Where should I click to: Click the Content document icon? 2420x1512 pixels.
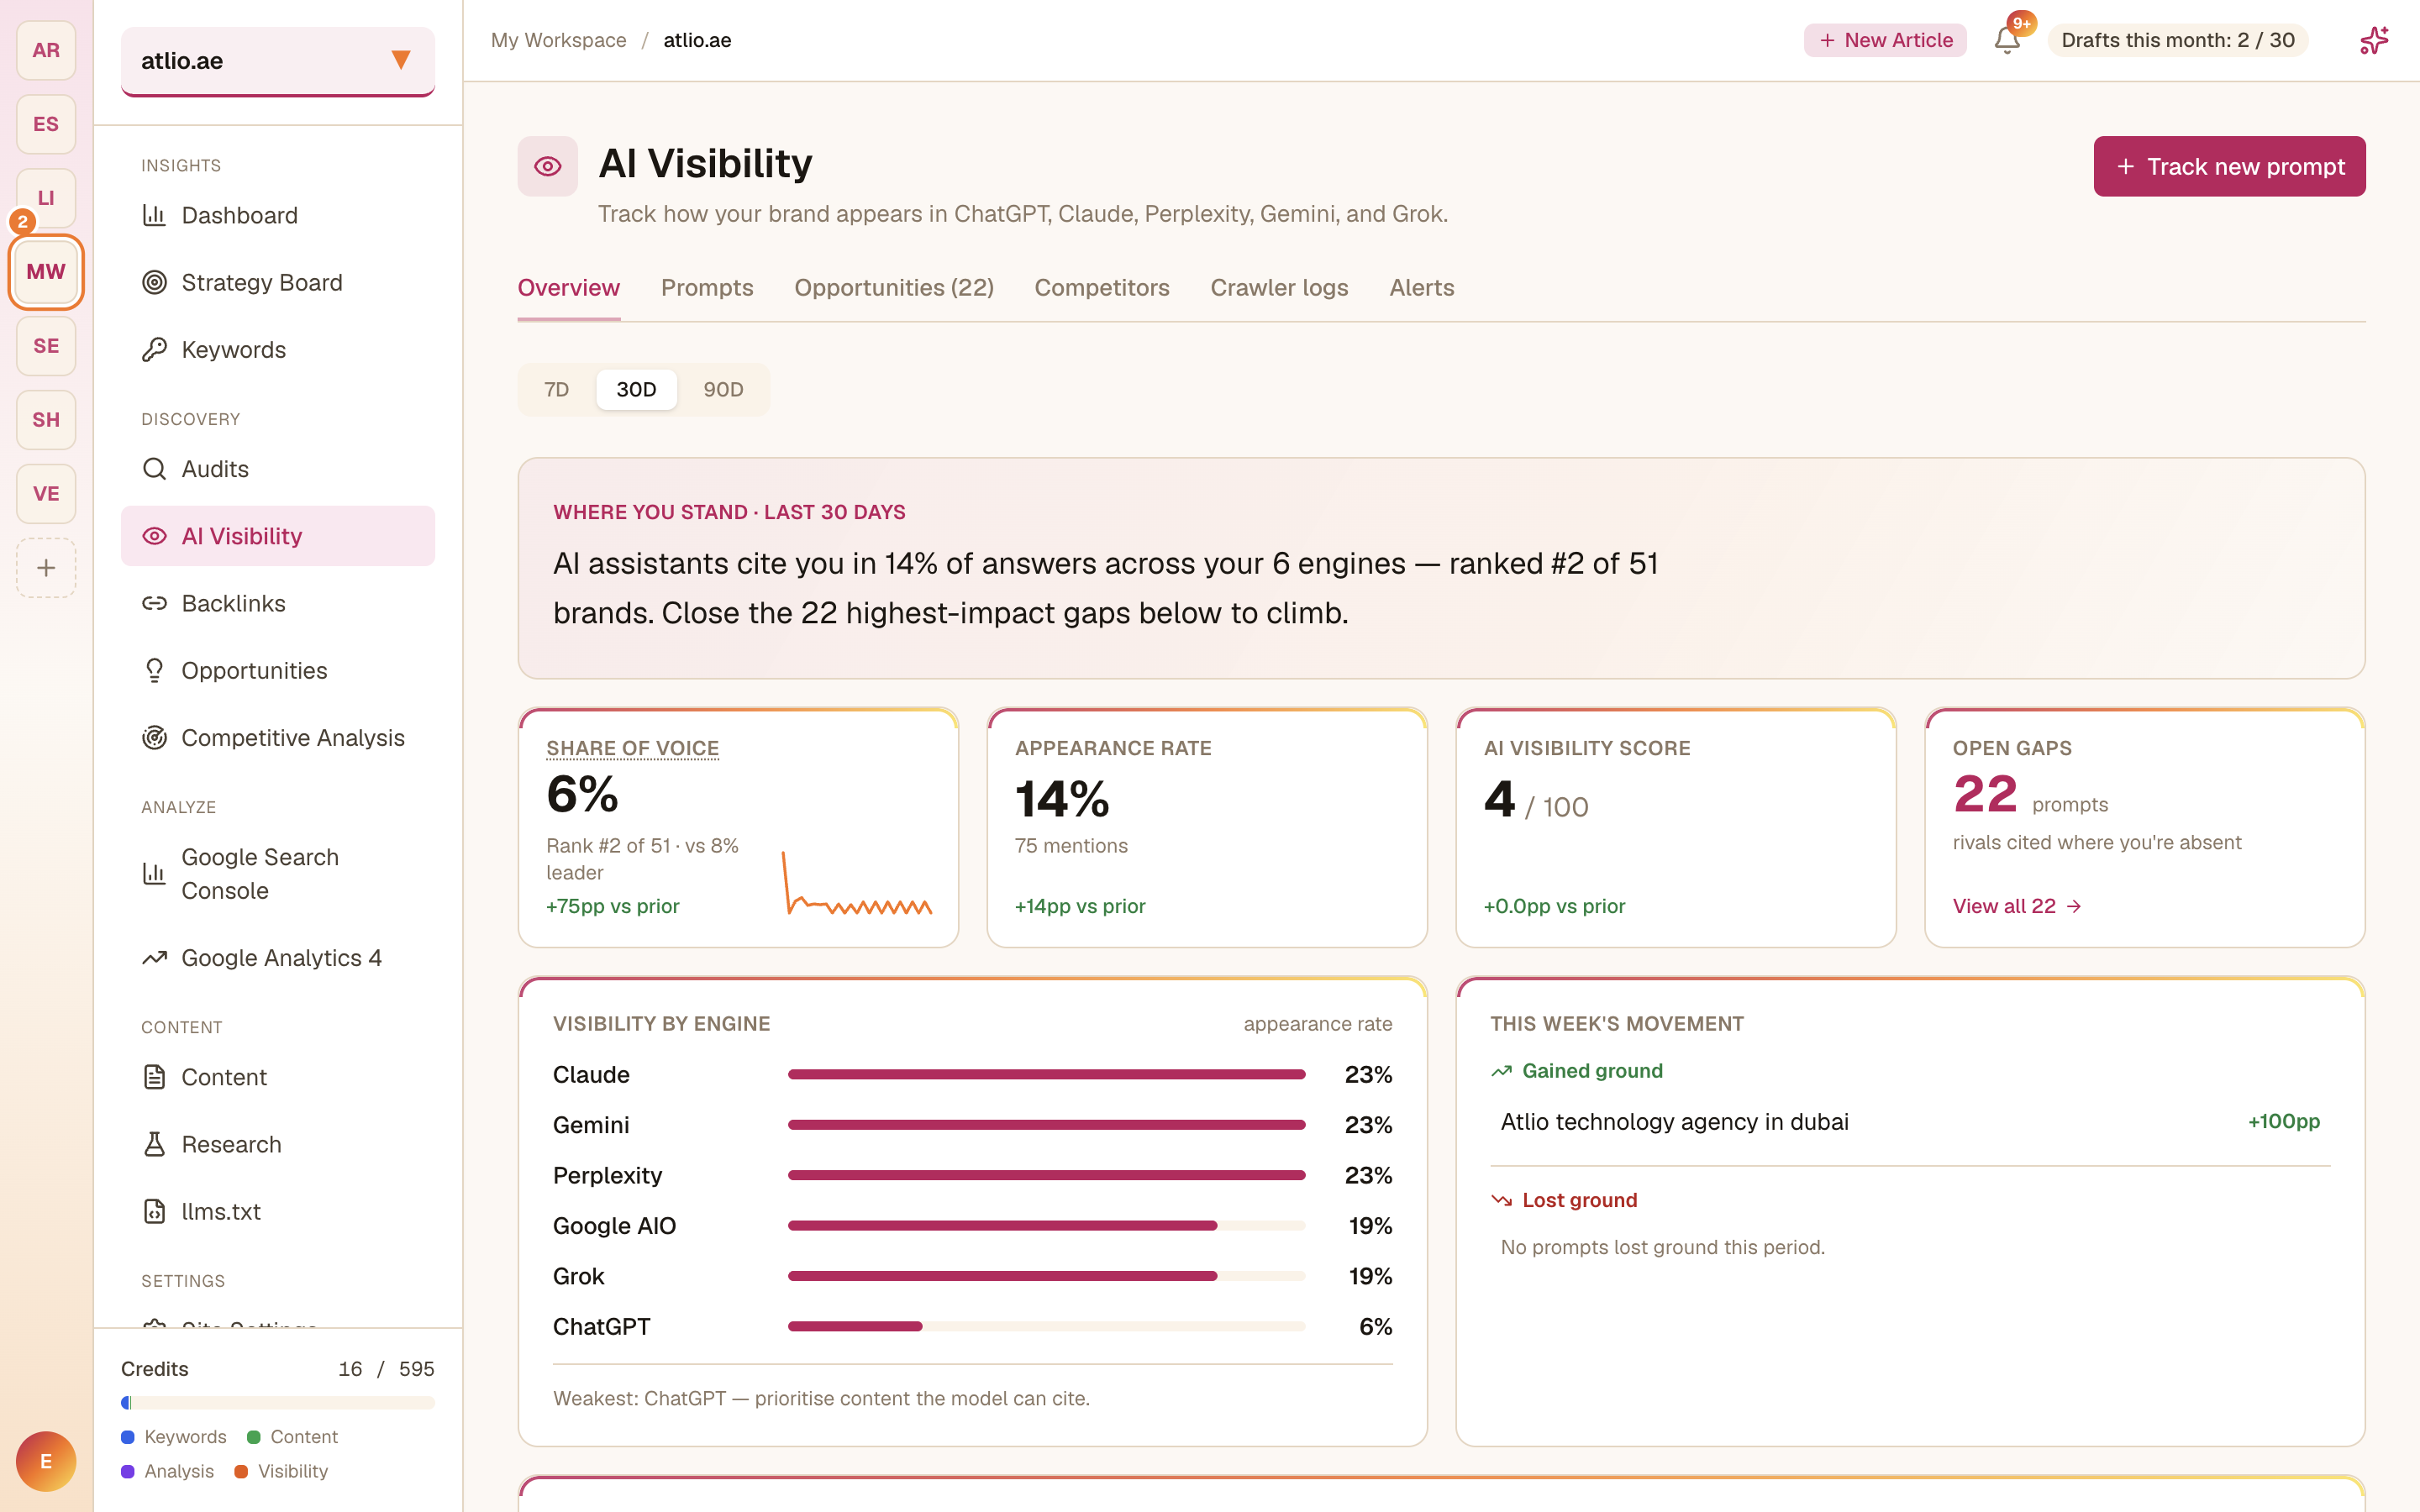(x=154, y=1076)
